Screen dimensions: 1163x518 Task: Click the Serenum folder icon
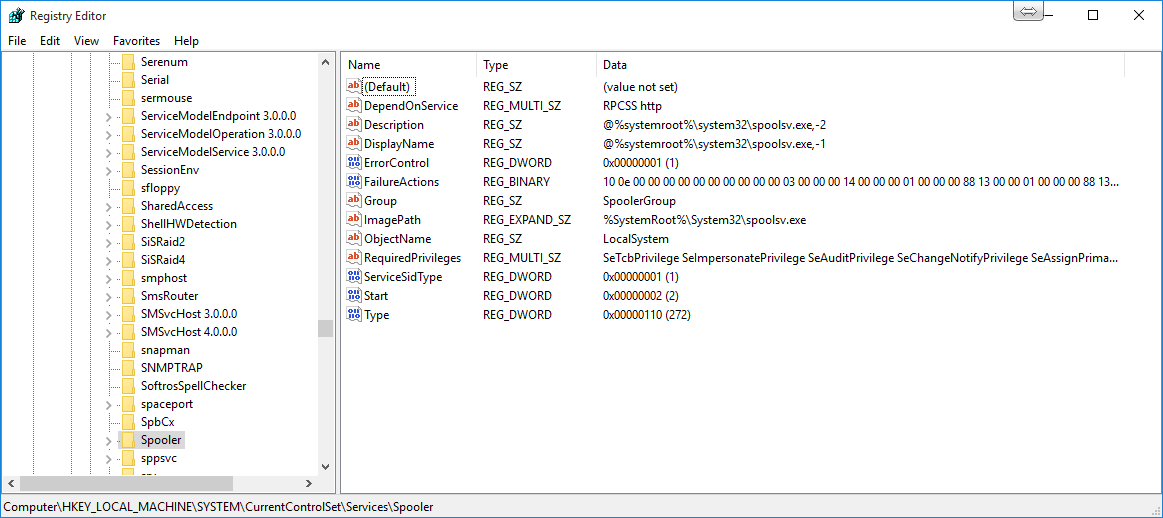click(x=128, y=62)
